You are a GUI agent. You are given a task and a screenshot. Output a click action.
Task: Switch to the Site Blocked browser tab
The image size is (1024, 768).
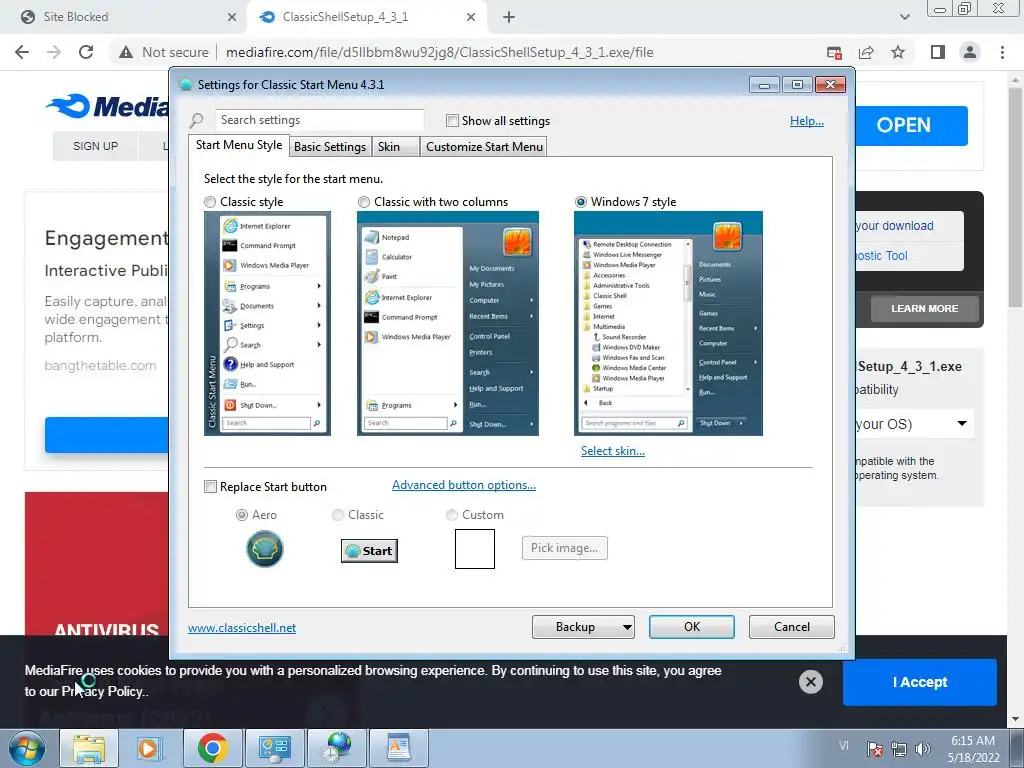[124, 17]
